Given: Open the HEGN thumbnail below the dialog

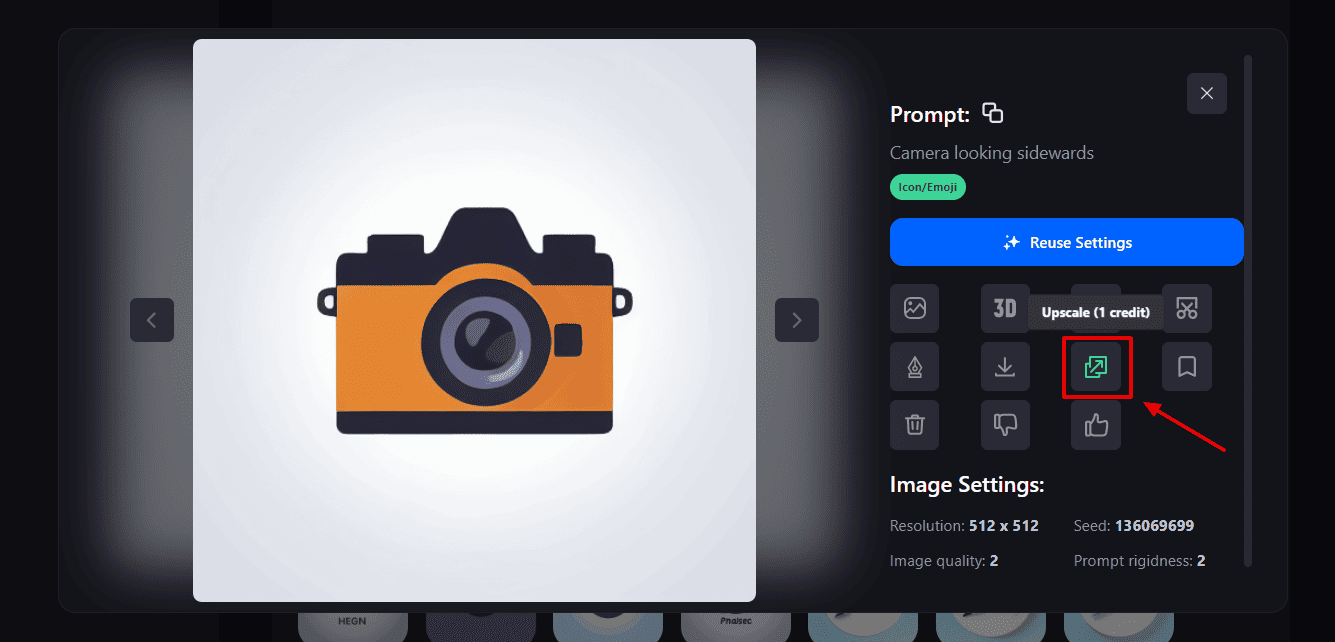Looking at the screenshot, I should tap(352, 624).
